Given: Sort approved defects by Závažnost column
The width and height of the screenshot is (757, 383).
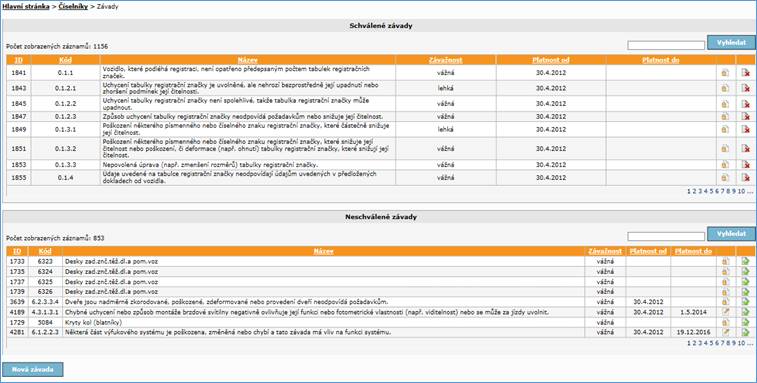Looking at the screenshot, I should [445, 60].
